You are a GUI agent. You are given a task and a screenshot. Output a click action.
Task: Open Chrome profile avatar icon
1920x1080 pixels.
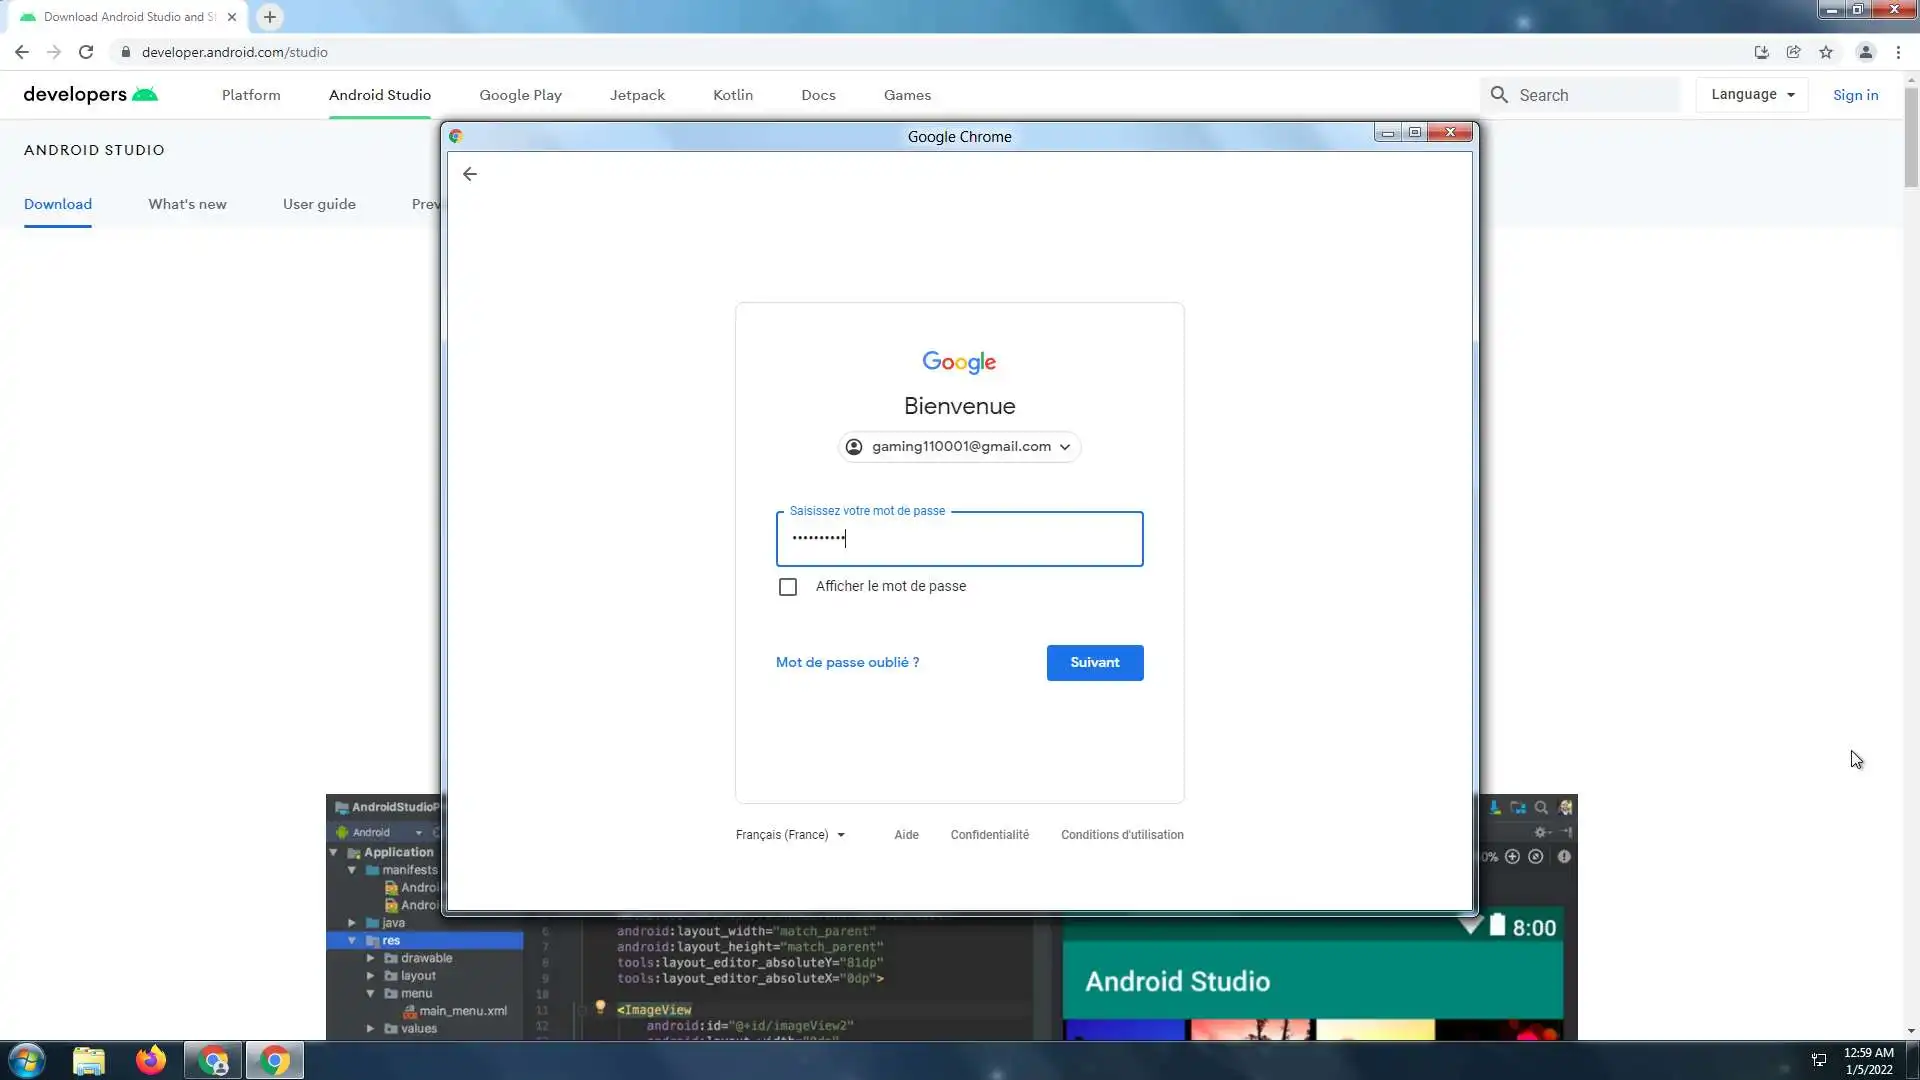coord(1865,52)
